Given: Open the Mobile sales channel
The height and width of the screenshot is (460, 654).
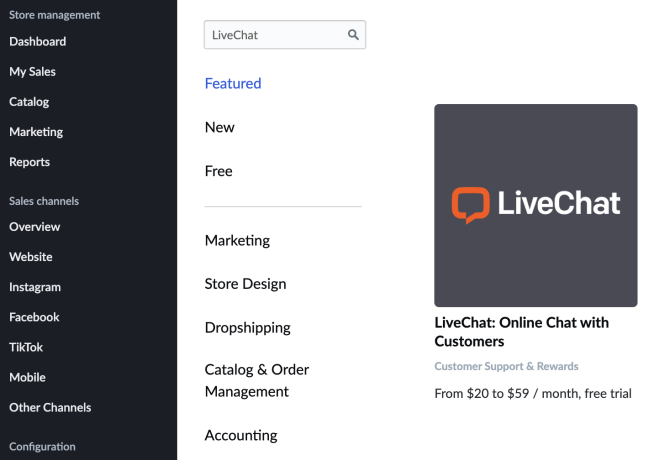Looking at the screenshot, I should 28,377.
